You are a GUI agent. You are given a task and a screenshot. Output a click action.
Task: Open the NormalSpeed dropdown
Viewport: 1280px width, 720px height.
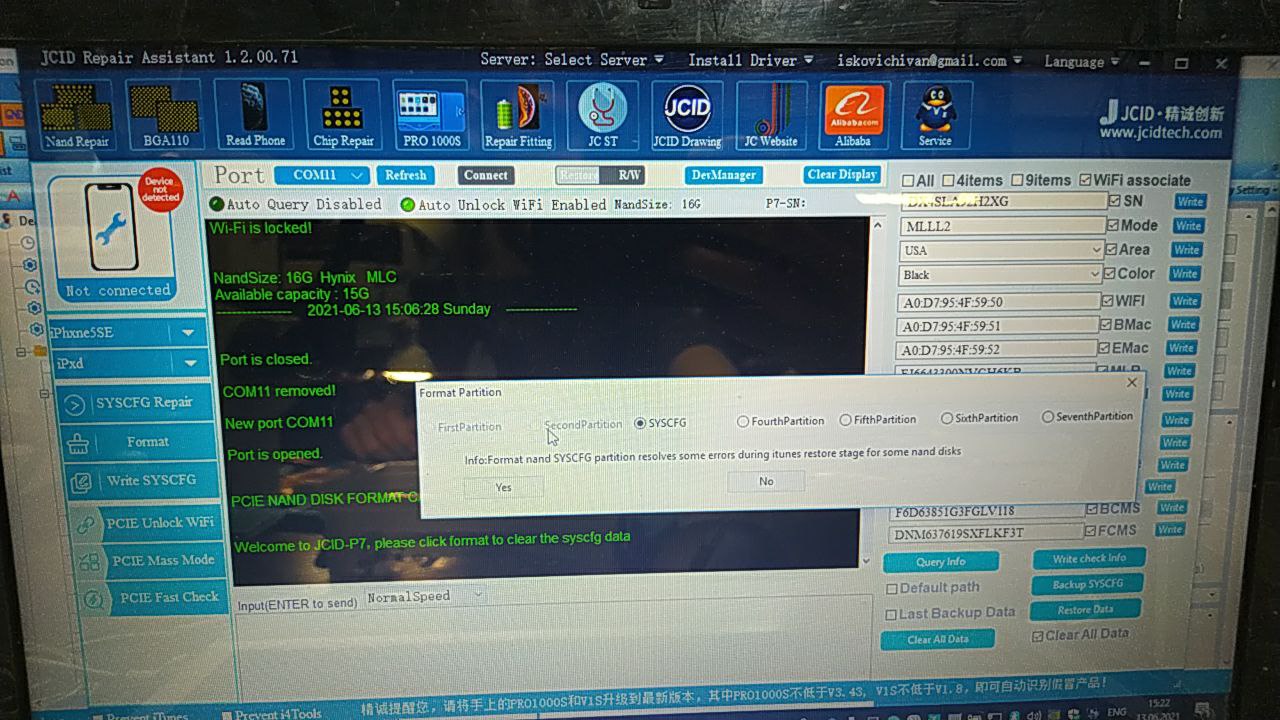point(425,597)
